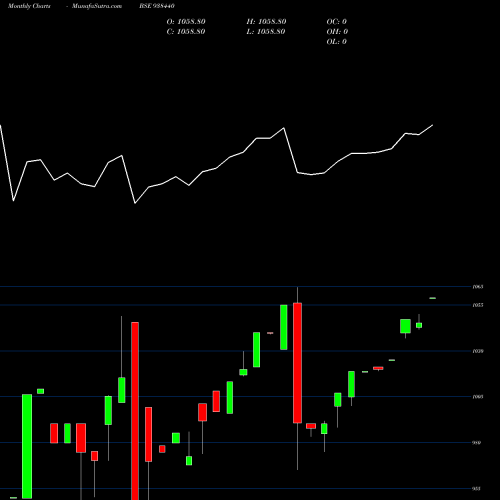Click the "Monthly Charts" title text
This screenshot has height=500, width=500.
(29, 6)
